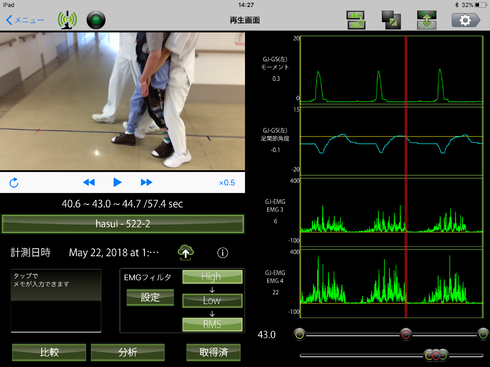Screen dimensions: 490x367
Task: Open the 分析 analysis button
Action: pos(128,352)
